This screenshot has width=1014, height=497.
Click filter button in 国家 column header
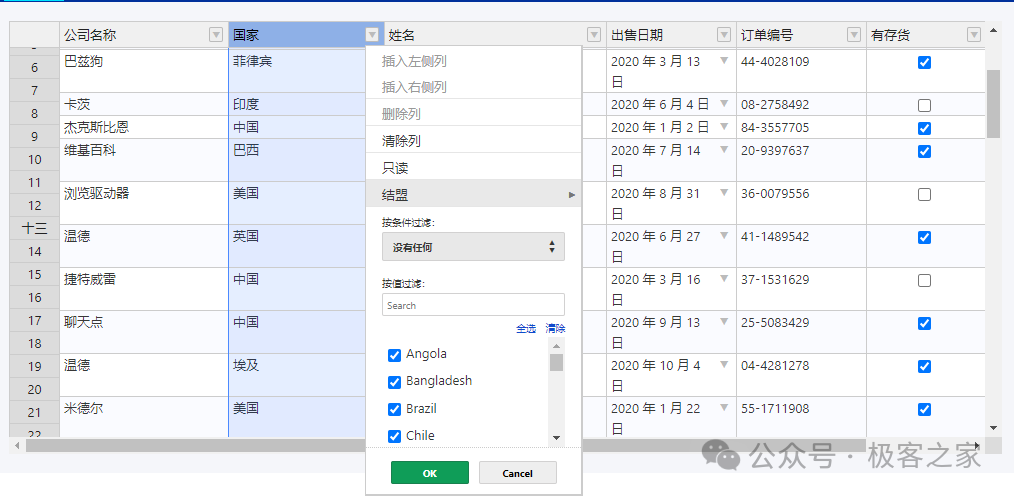pyautogui.click(x=373, y=35)
